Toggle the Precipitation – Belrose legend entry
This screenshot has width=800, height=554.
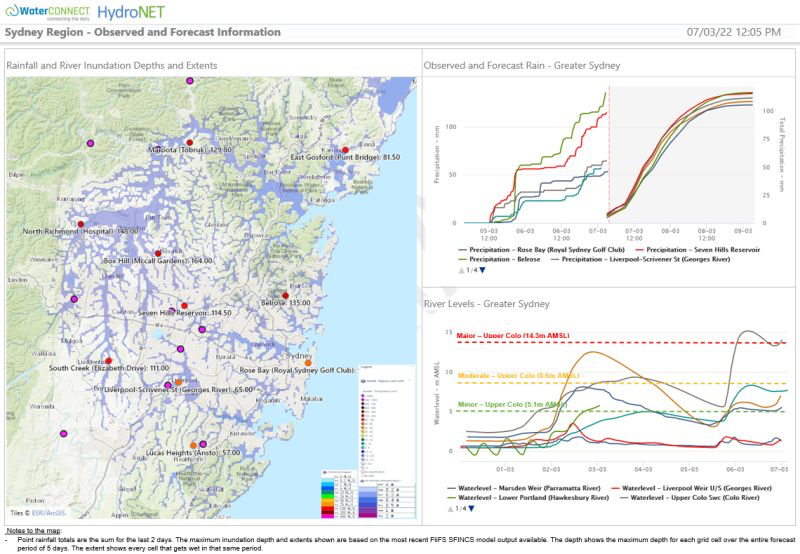coord(499,259)
